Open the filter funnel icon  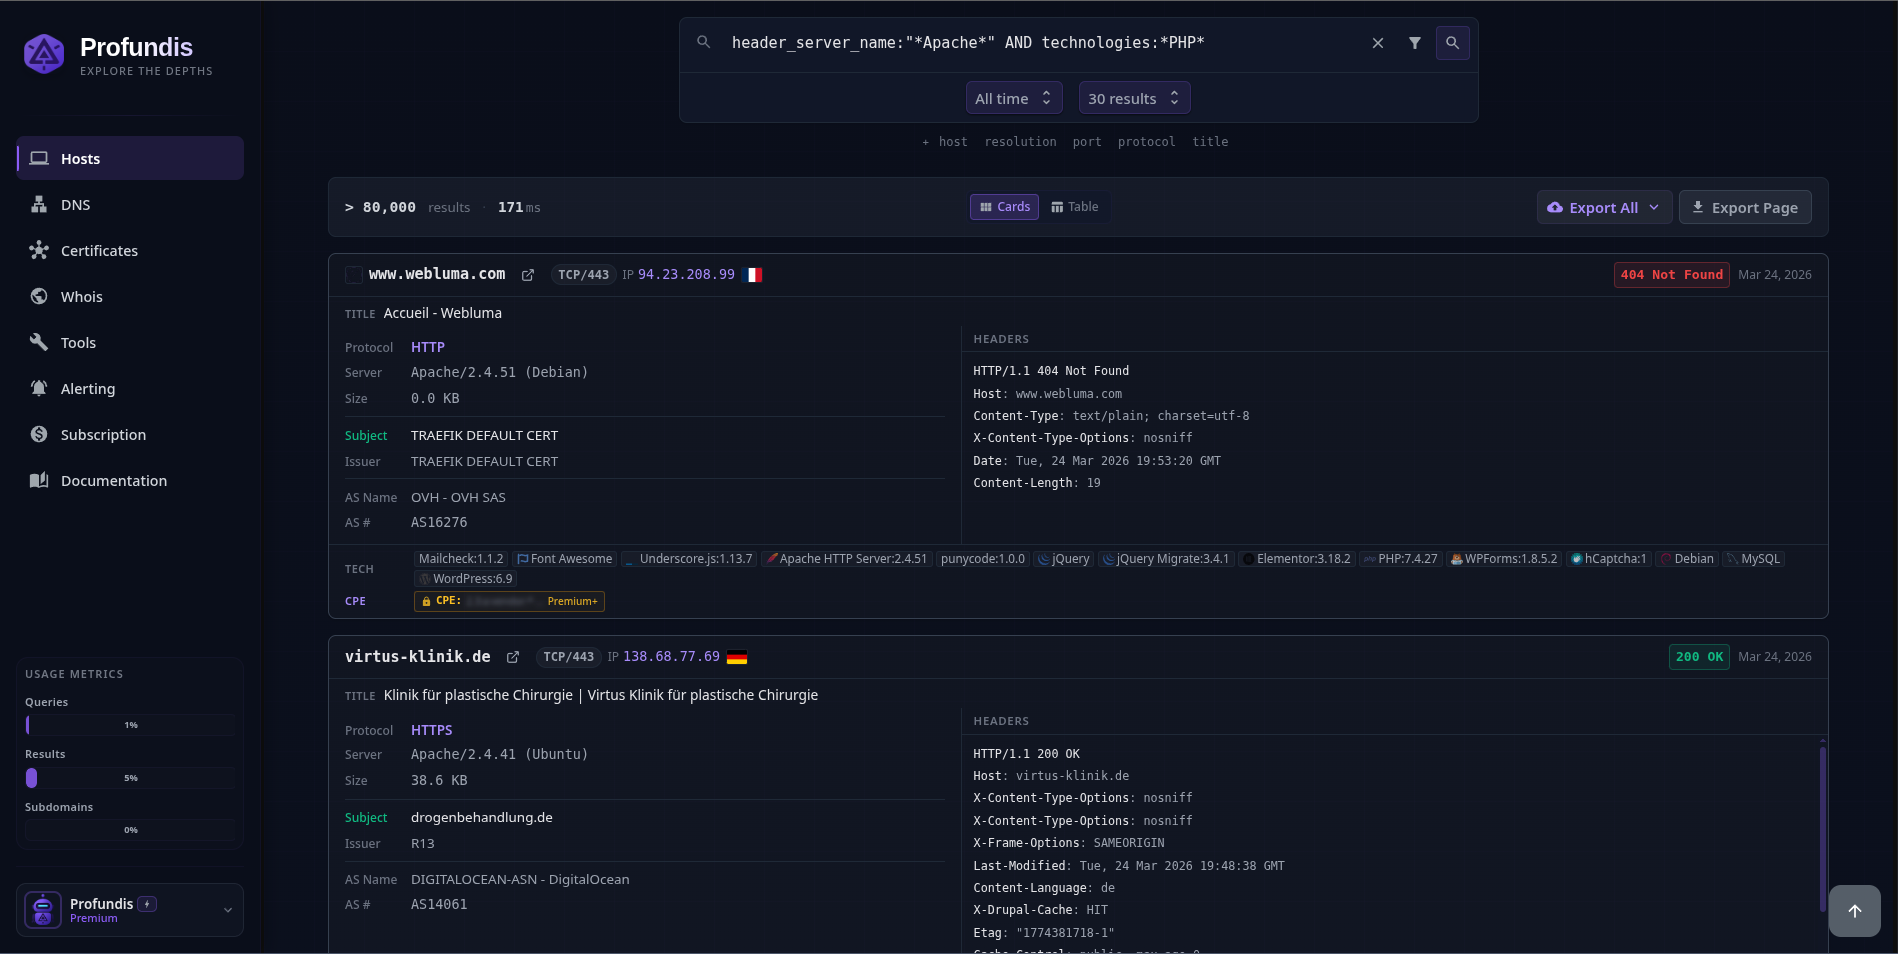point(1415,43)
